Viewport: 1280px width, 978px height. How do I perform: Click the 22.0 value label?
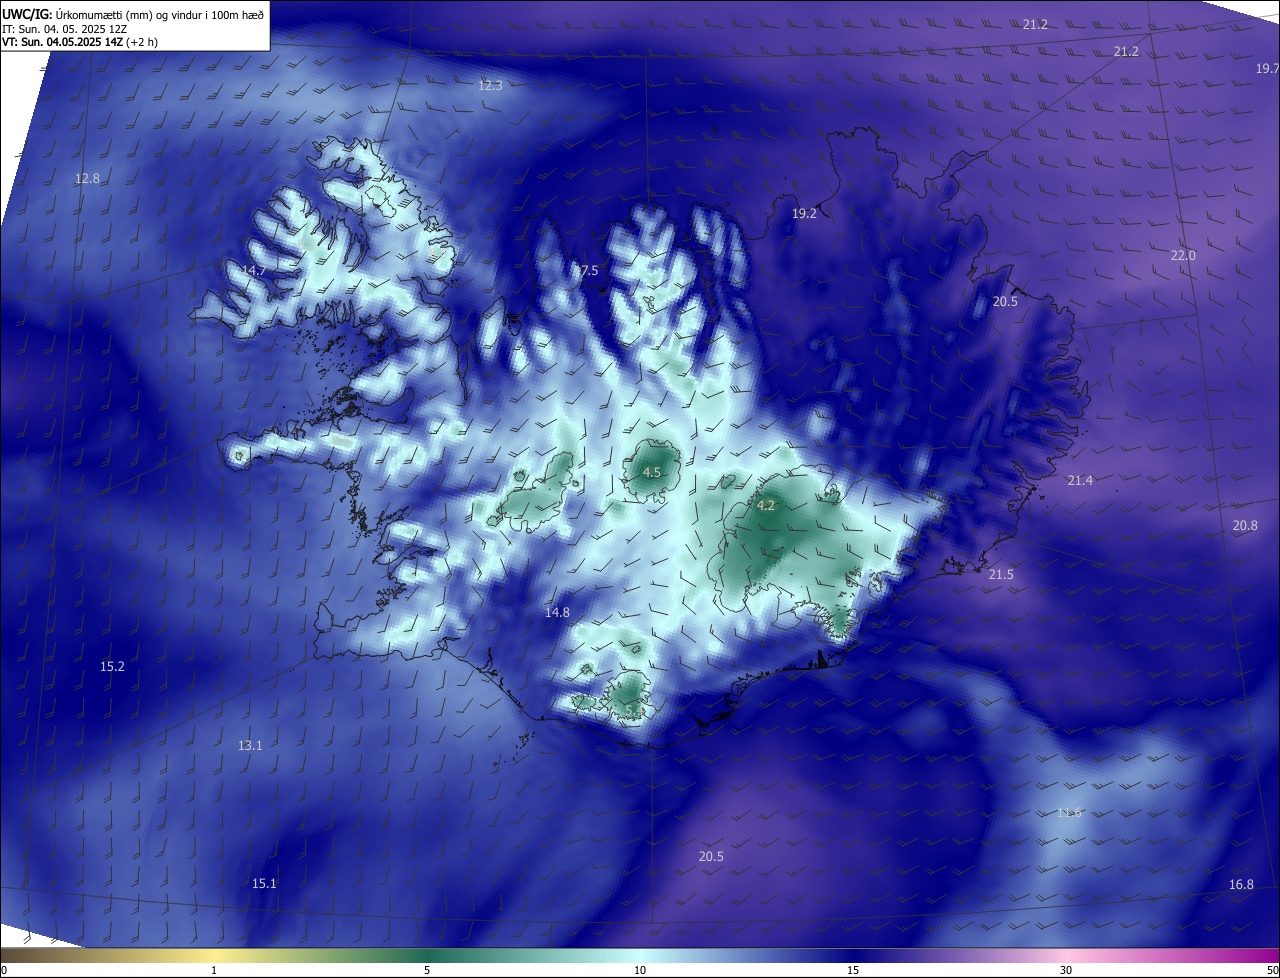(1183, 256)
